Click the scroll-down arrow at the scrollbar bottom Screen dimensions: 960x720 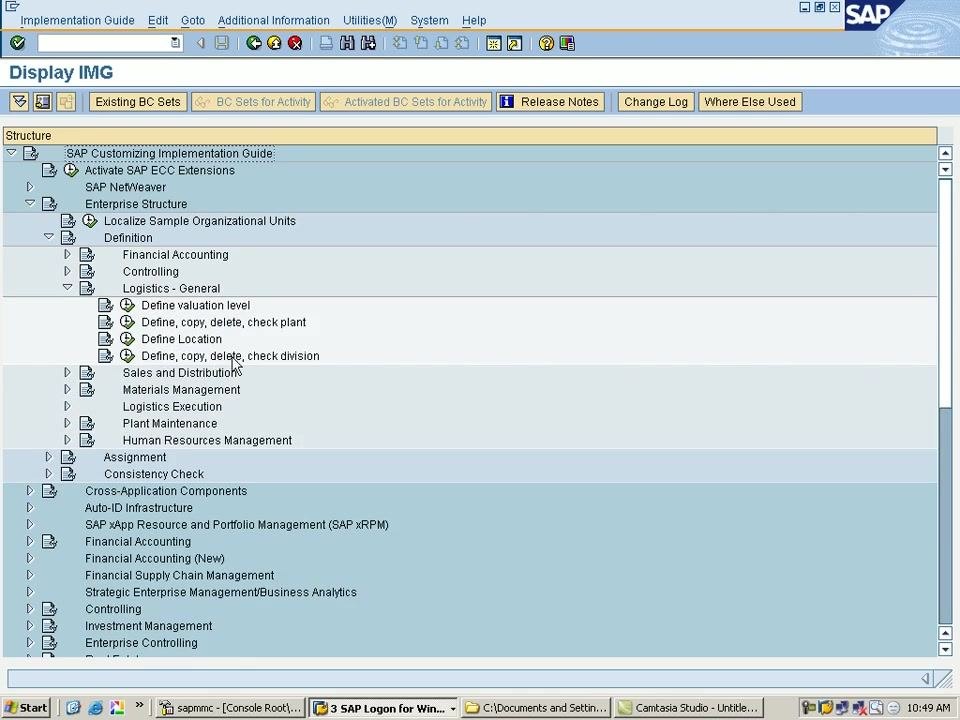tap(945, 649)
